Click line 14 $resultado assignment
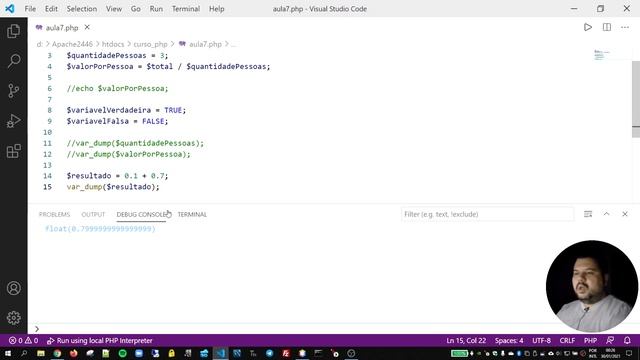 coord(118,176)
